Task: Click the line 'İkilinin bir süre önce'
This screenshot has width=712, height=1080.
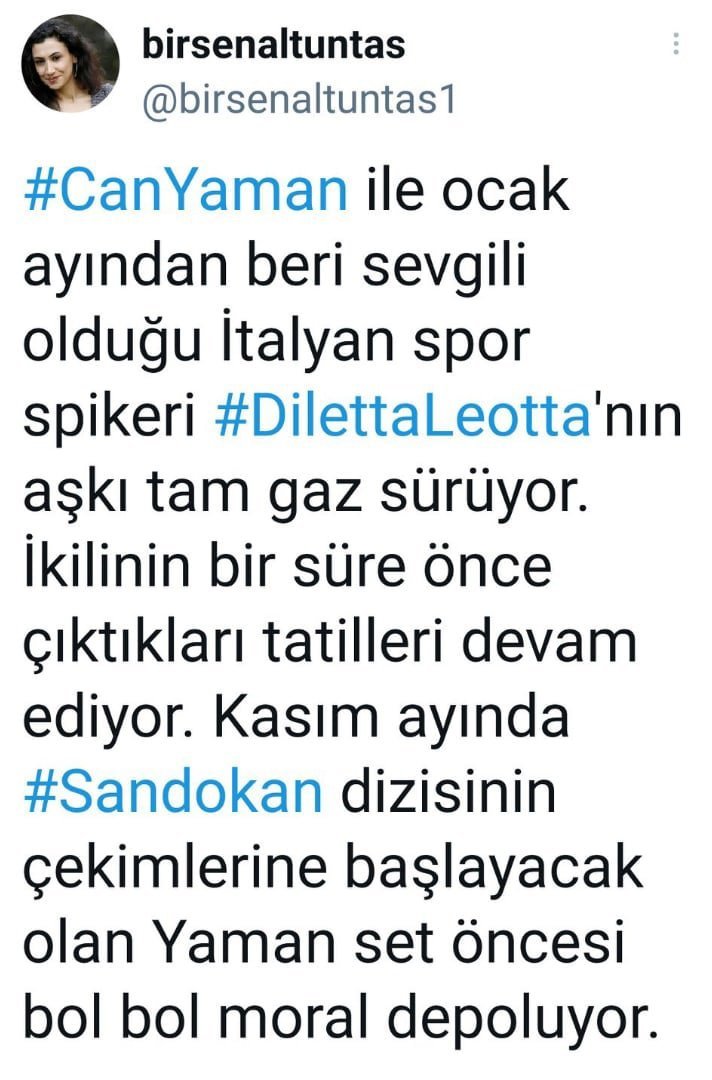Action: (x=288, y=566)
